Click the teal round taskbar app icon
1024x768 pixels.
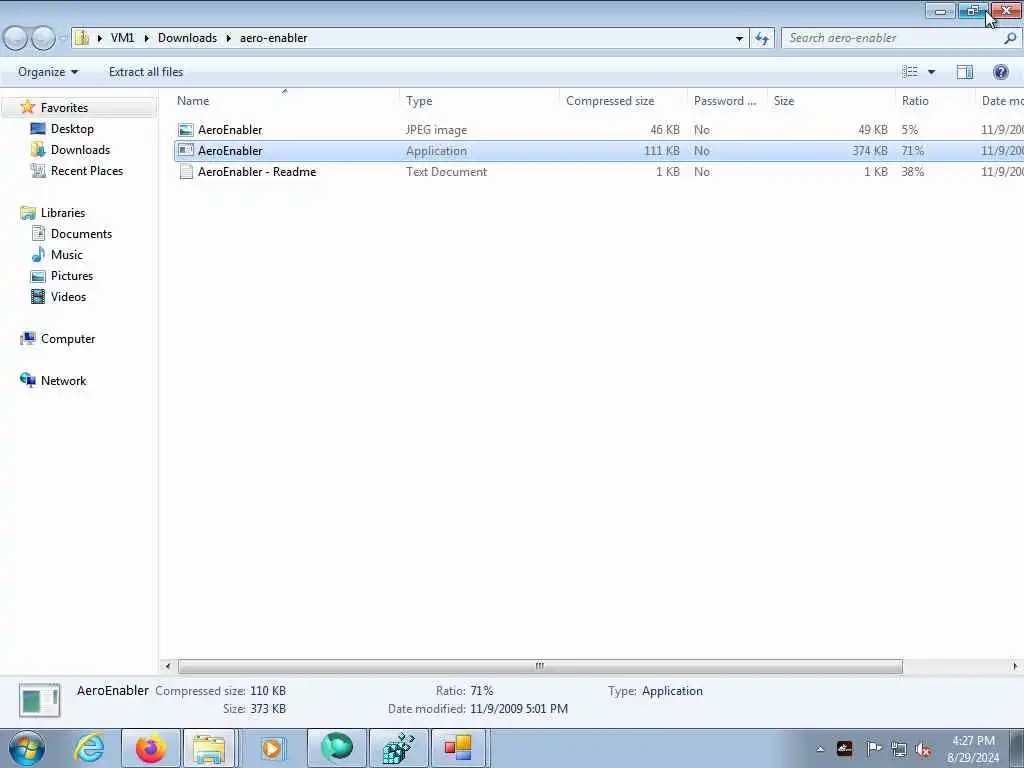[337, 747]
